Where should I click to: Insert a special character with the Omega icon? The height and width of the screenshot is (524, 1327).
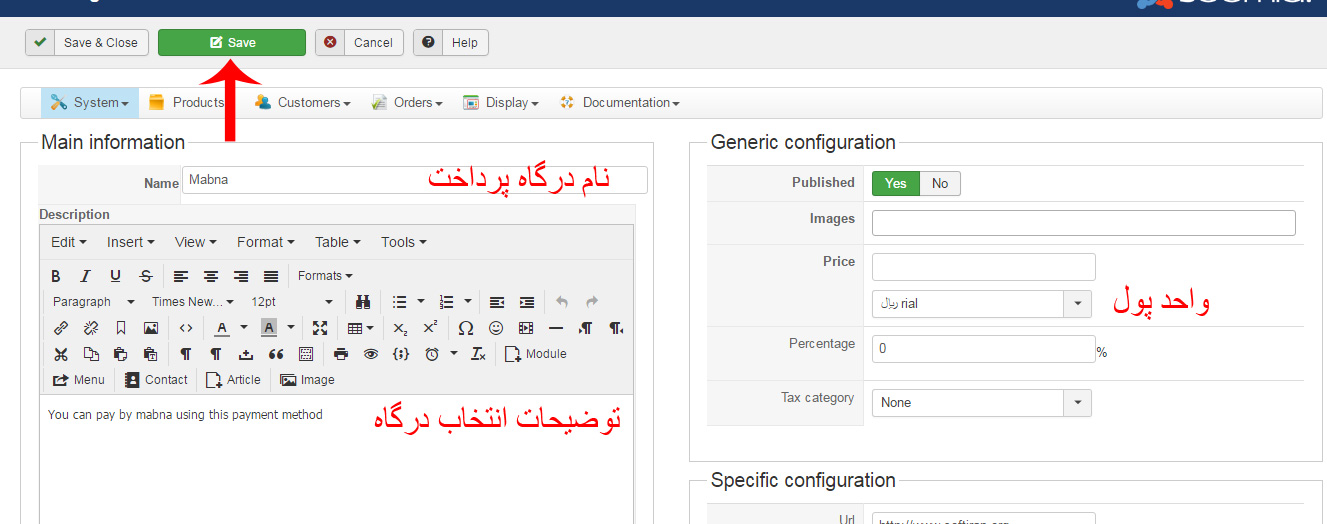pyautogui.click(x=466, y=328)
